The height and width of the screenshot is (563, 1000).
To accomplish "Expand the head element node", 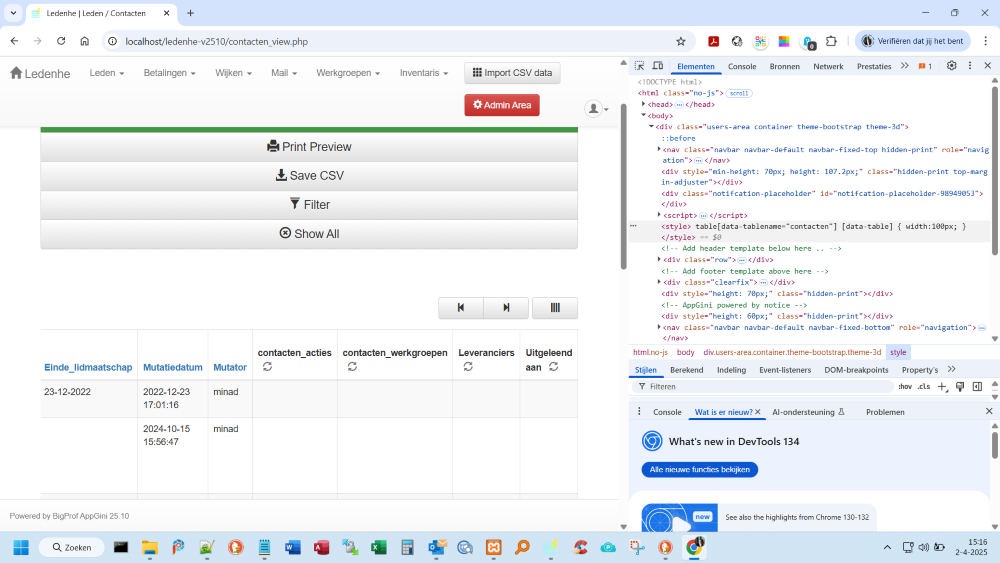I will [x=643, y=104].
